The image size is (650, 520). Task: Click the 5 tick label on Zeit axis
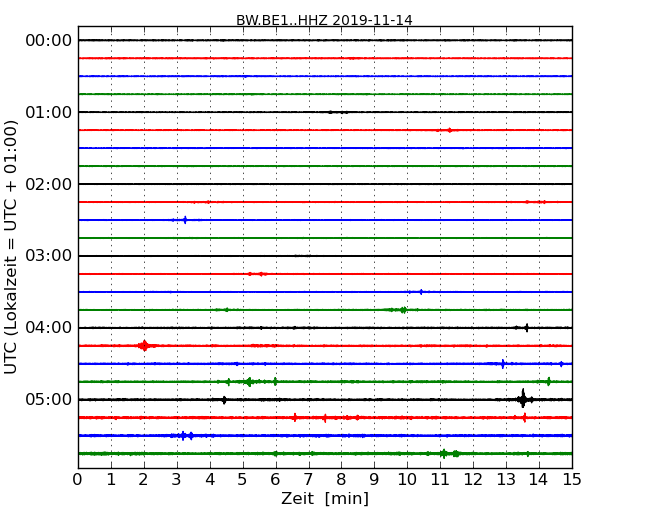click(x=243, y=480)
